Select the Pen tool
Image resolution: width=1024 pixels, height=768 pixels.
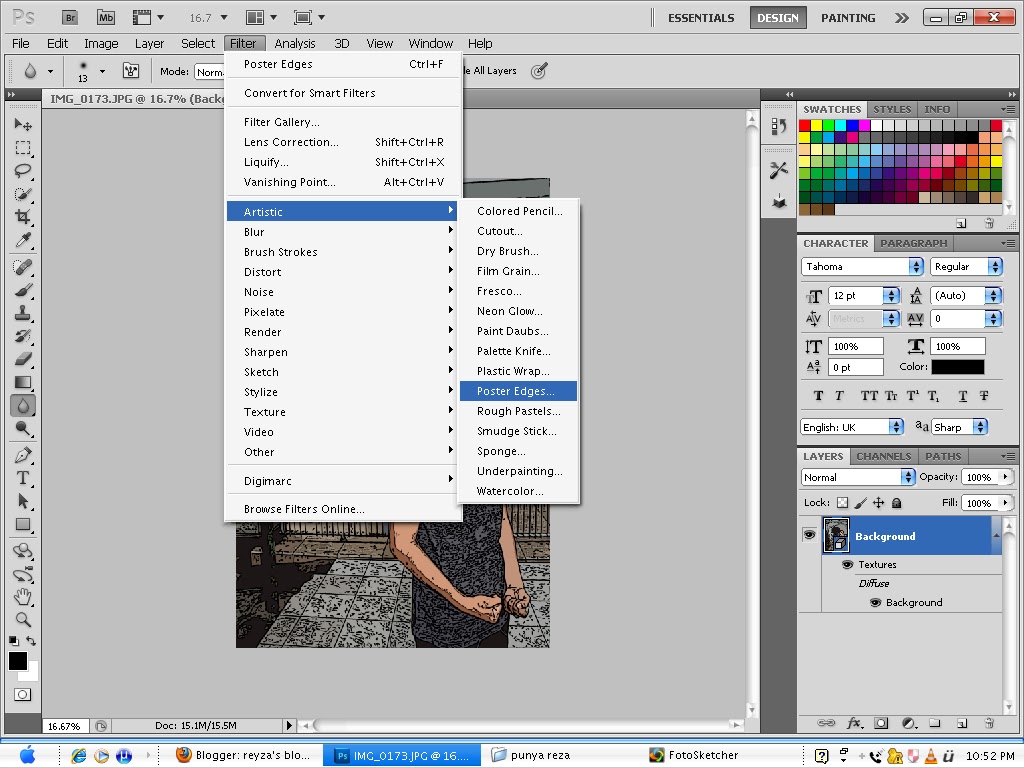[x=23, y=455]
